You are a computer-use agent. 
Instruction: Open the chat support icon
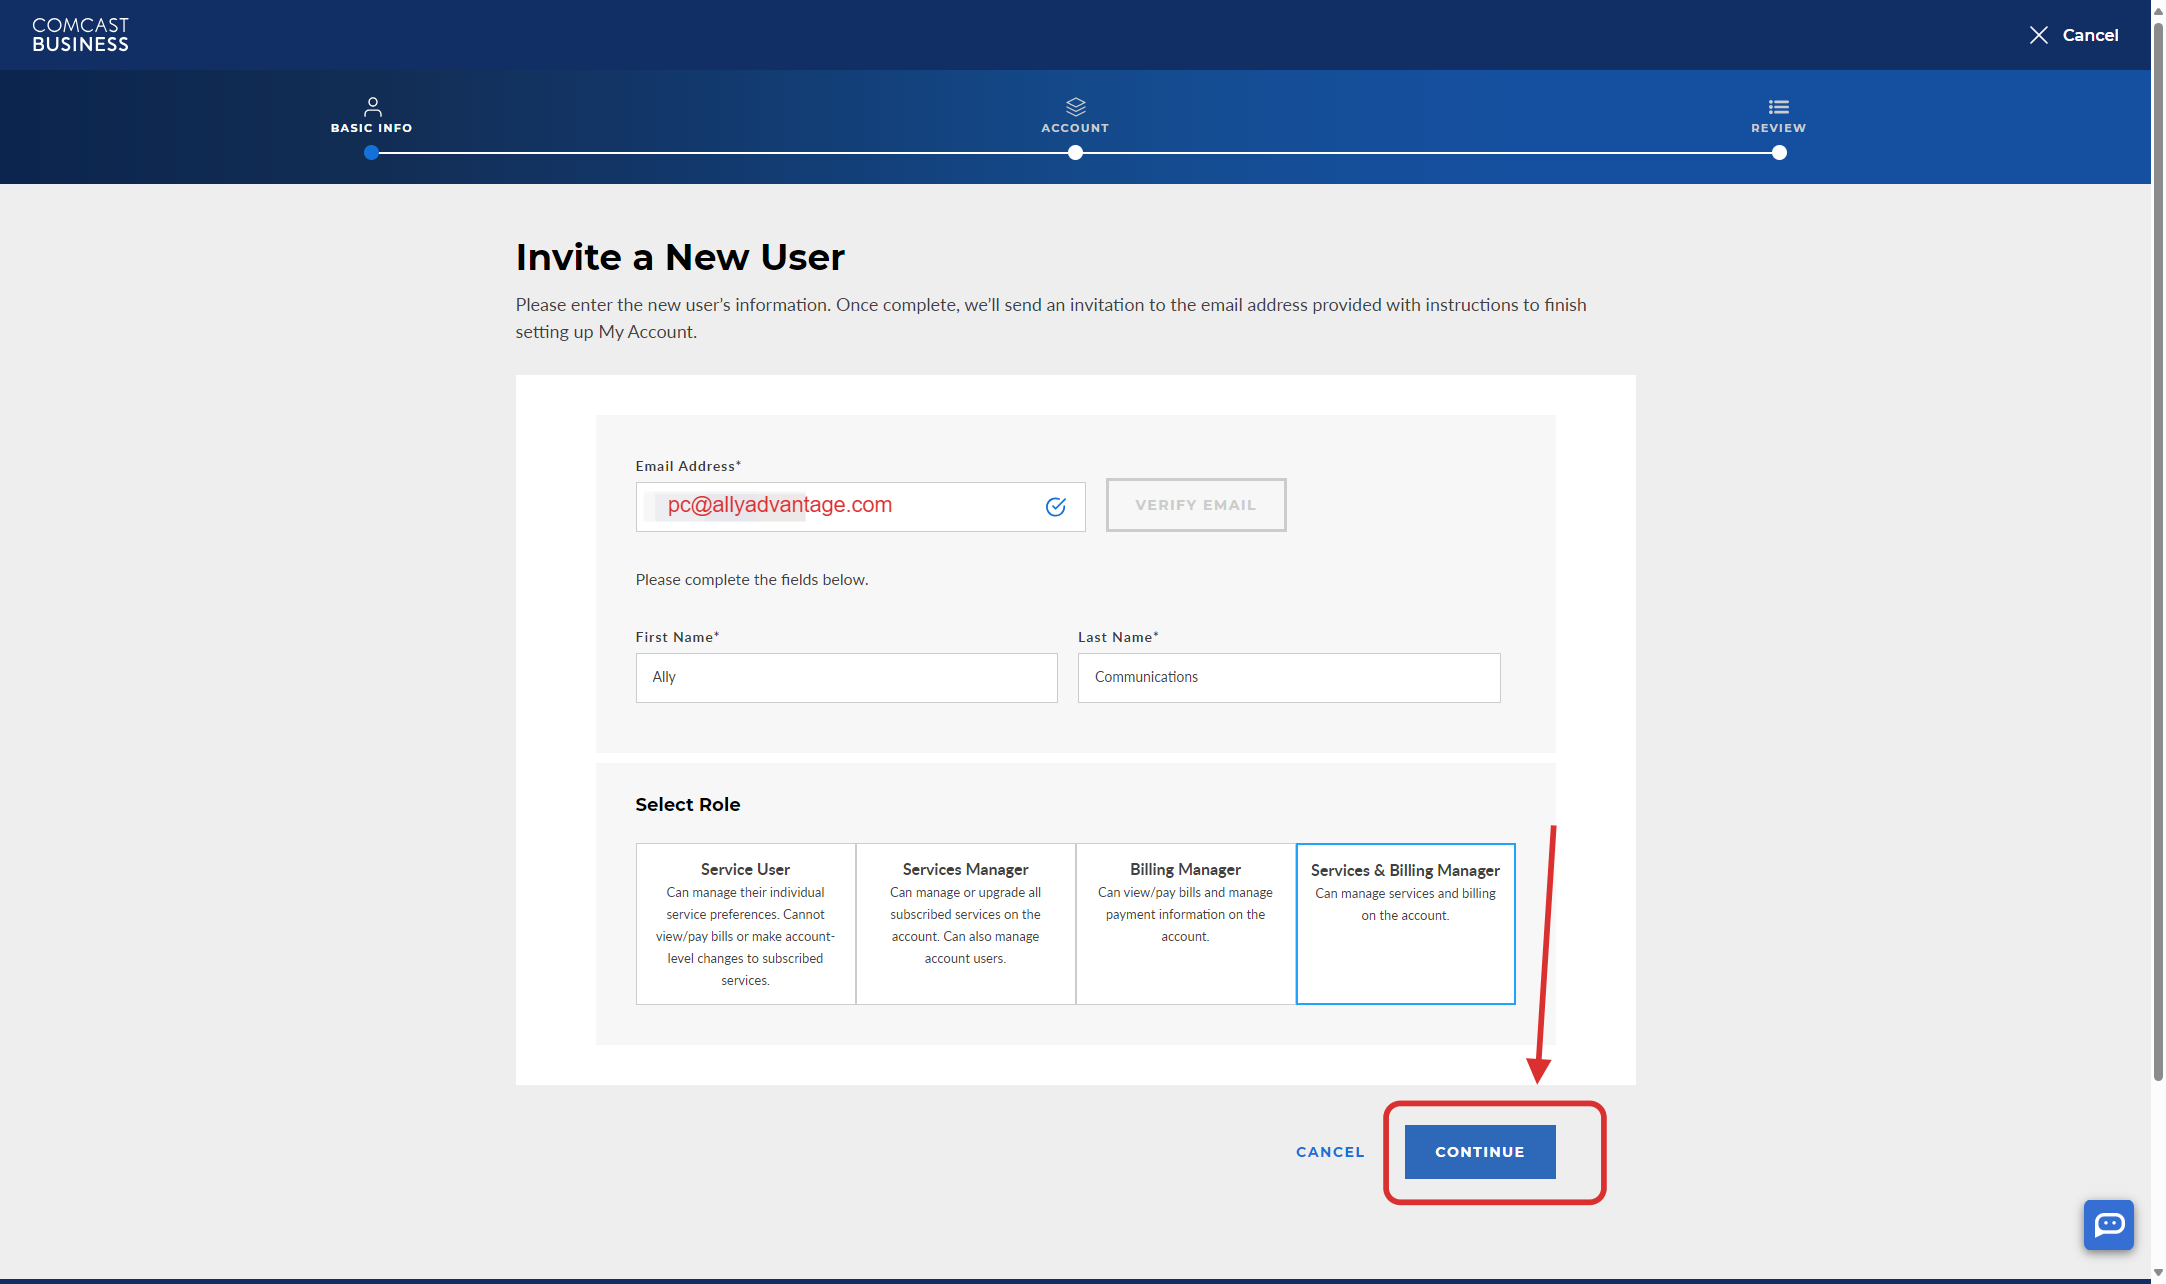pyautogui.click(x=2108, y=1225)
